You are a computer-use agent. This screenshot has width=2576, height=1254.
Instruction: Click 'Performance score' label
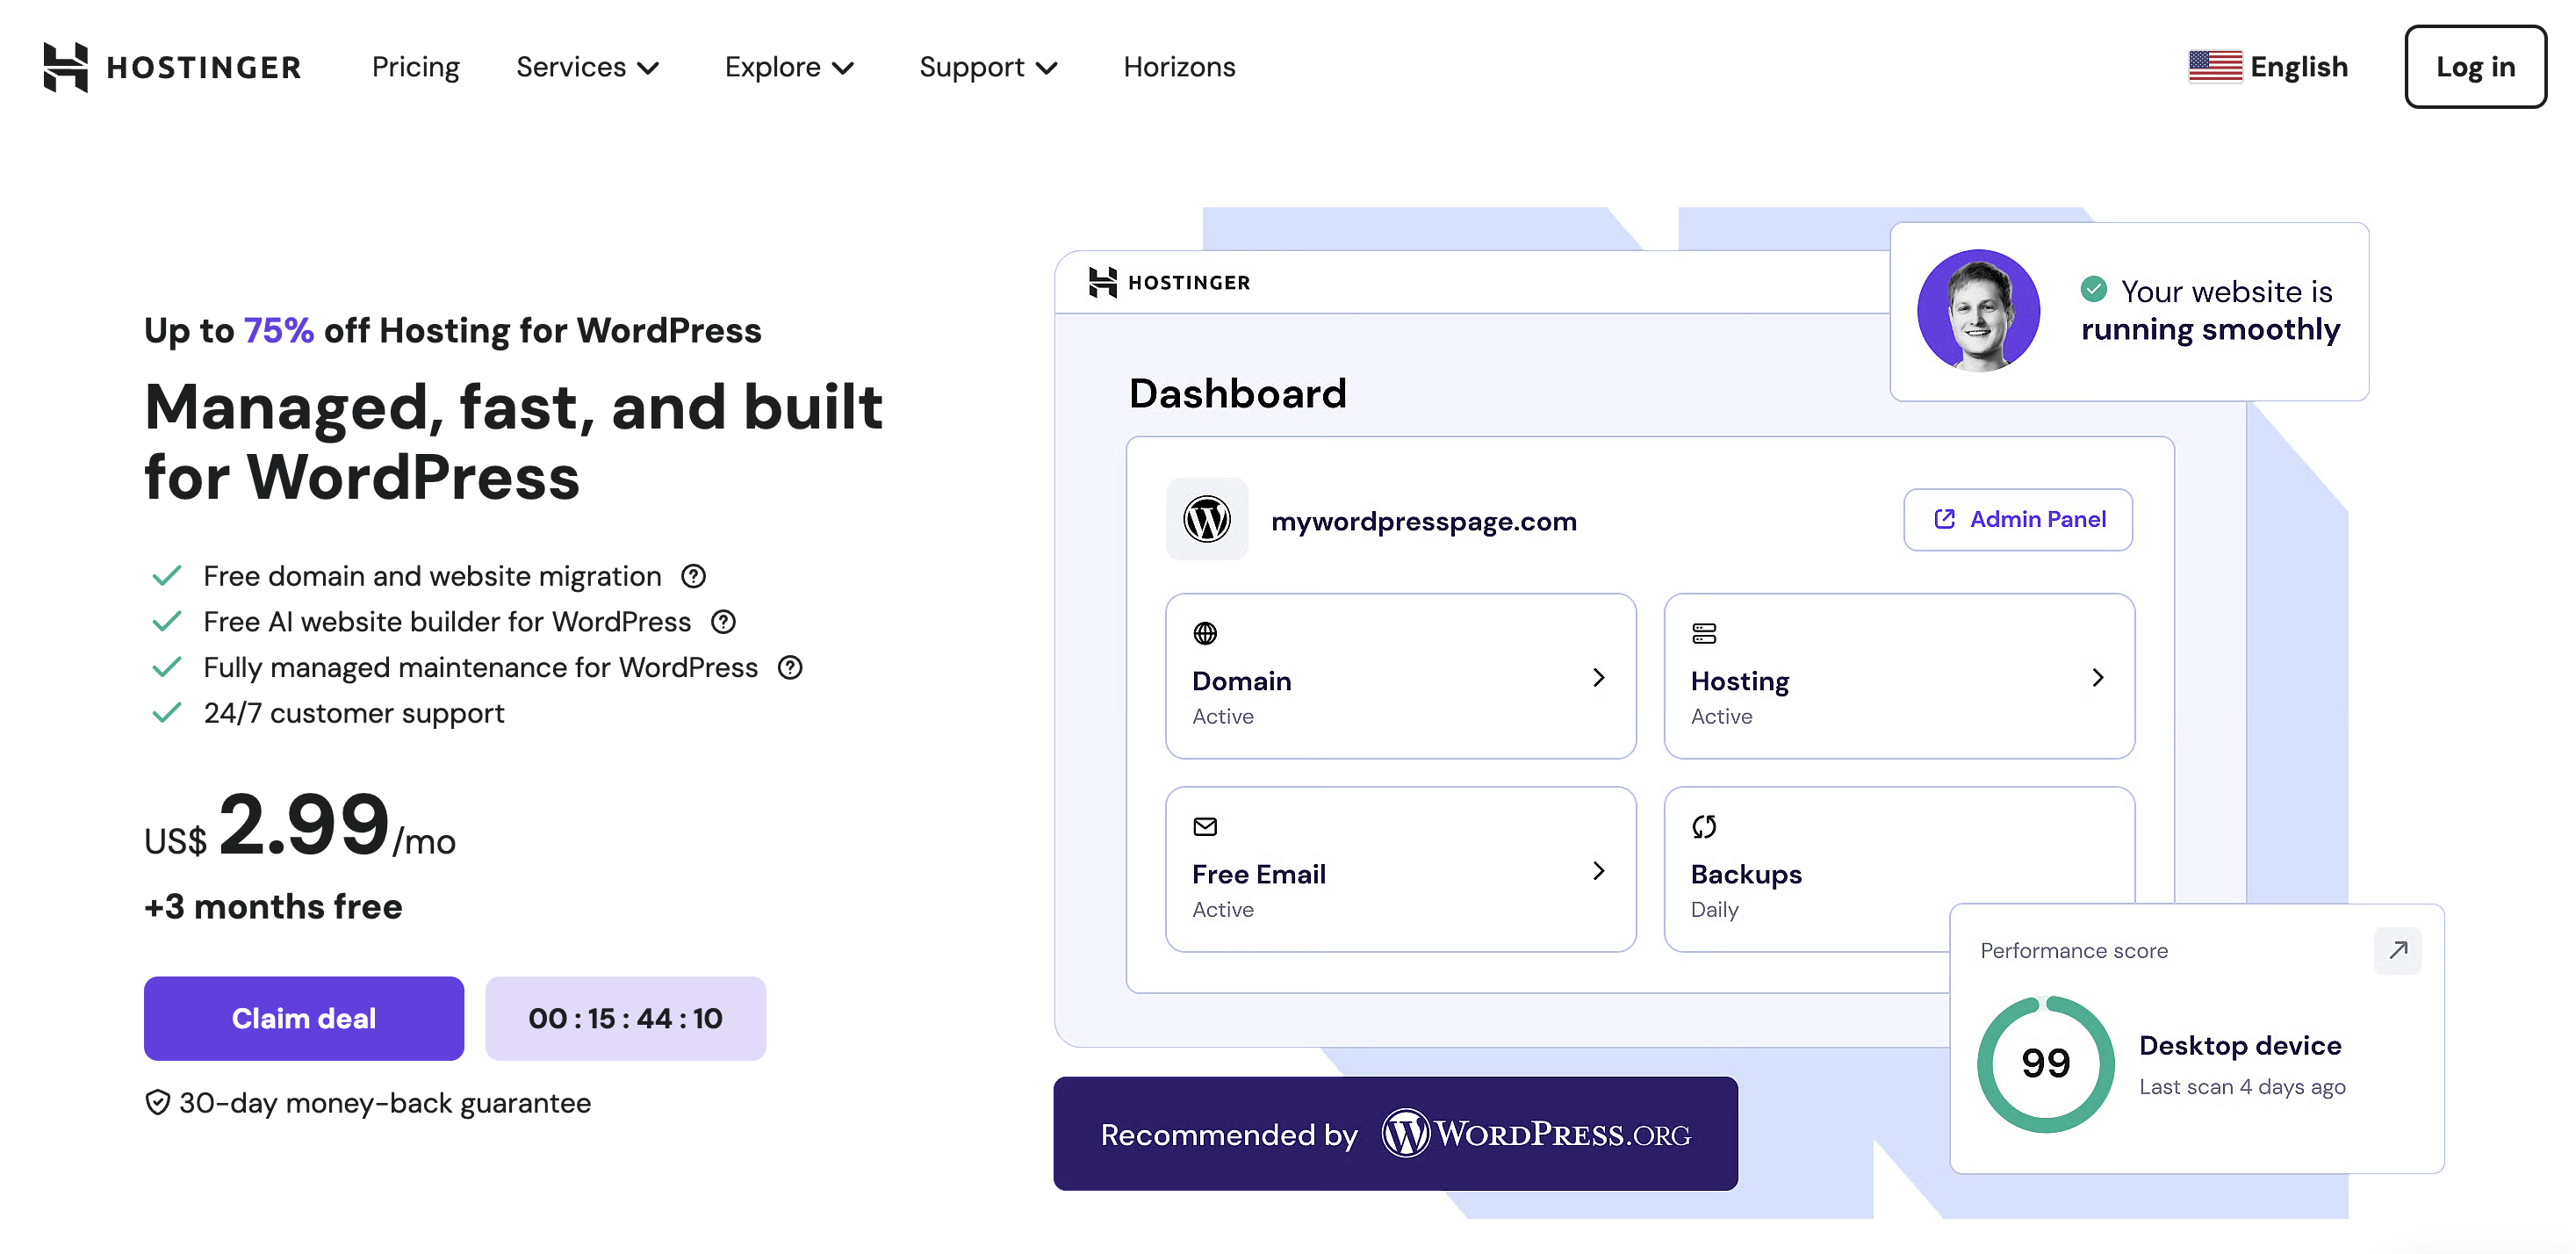[x=2074, y=951]
